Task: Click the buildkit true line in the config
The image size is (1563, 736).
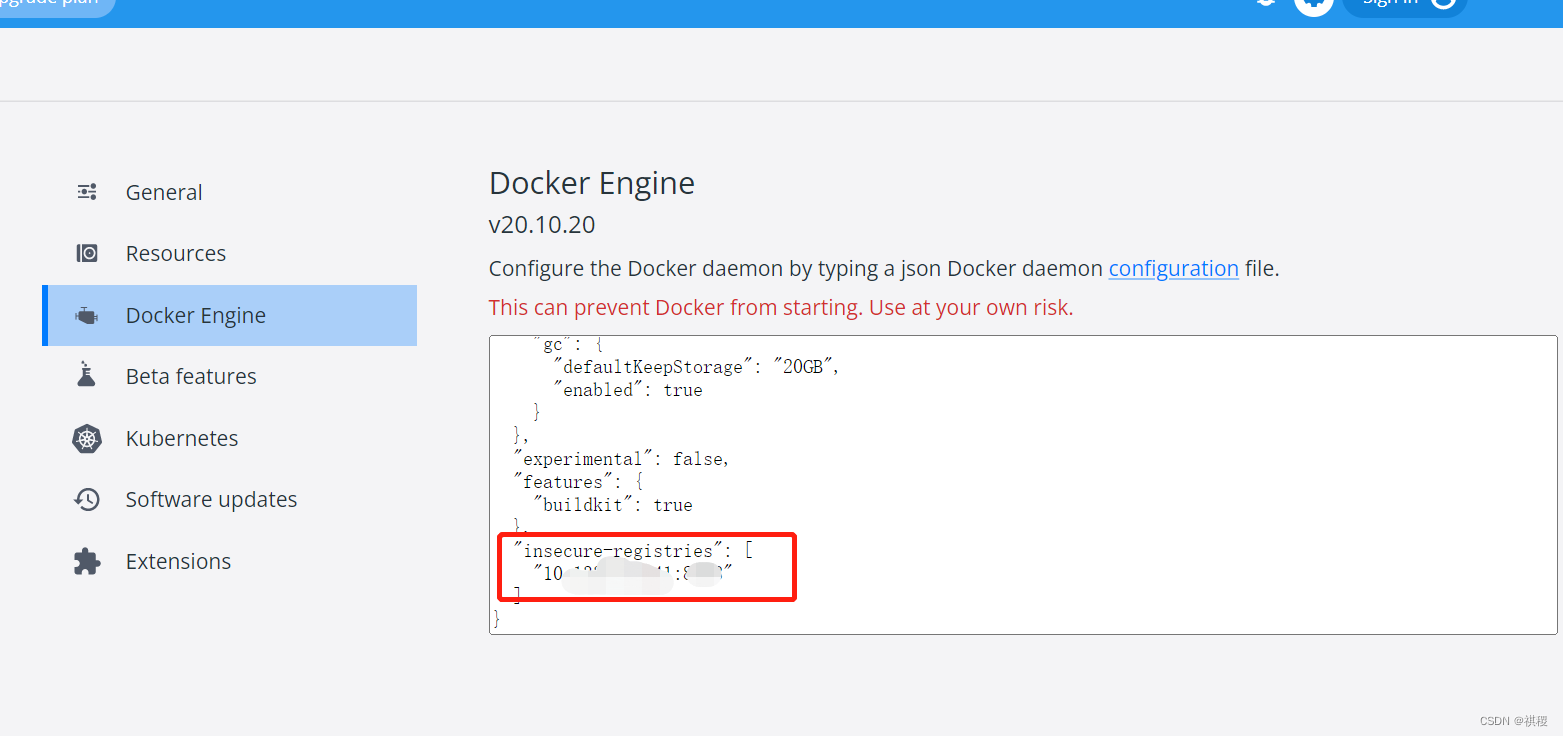Action: point(610,504)
